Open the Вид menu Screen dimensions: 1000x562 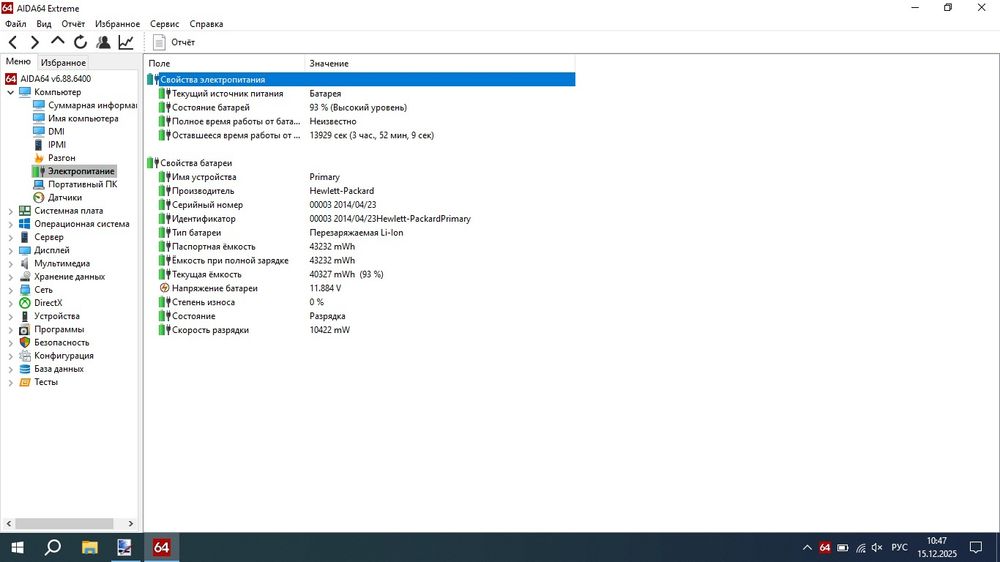[x=43, y=24]
